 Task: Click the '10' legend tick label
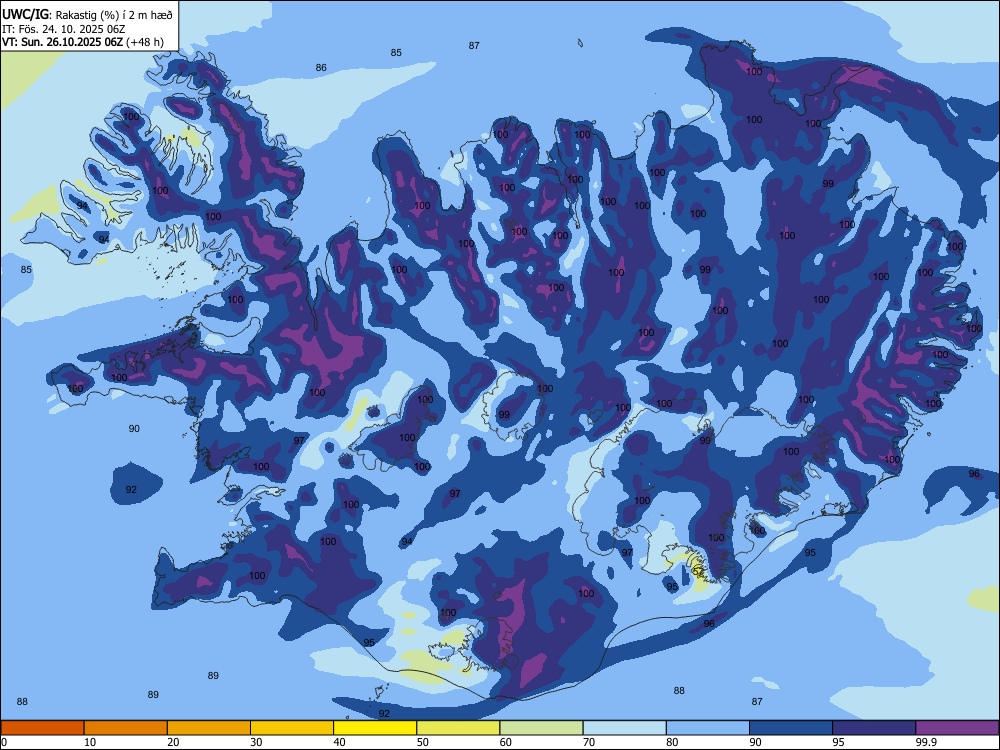tap(90, 742)
